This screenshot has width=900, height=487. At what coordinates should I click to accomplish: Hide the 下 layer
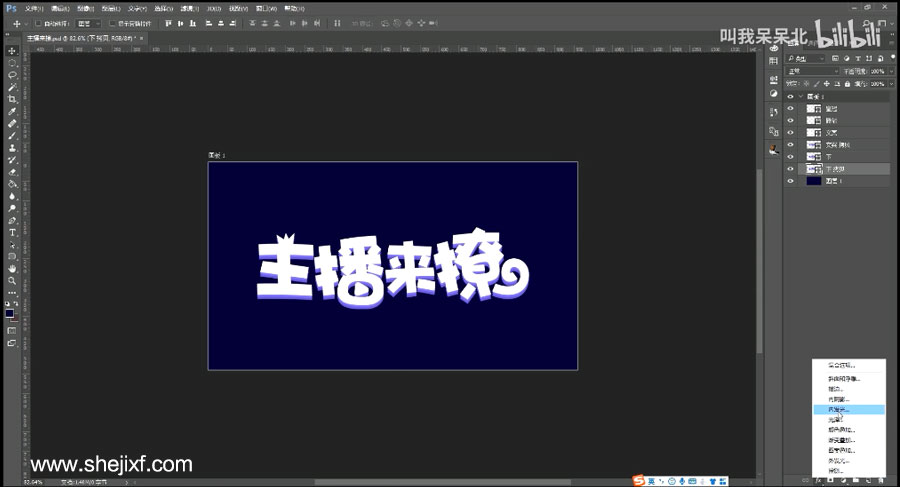coord(790,157)
